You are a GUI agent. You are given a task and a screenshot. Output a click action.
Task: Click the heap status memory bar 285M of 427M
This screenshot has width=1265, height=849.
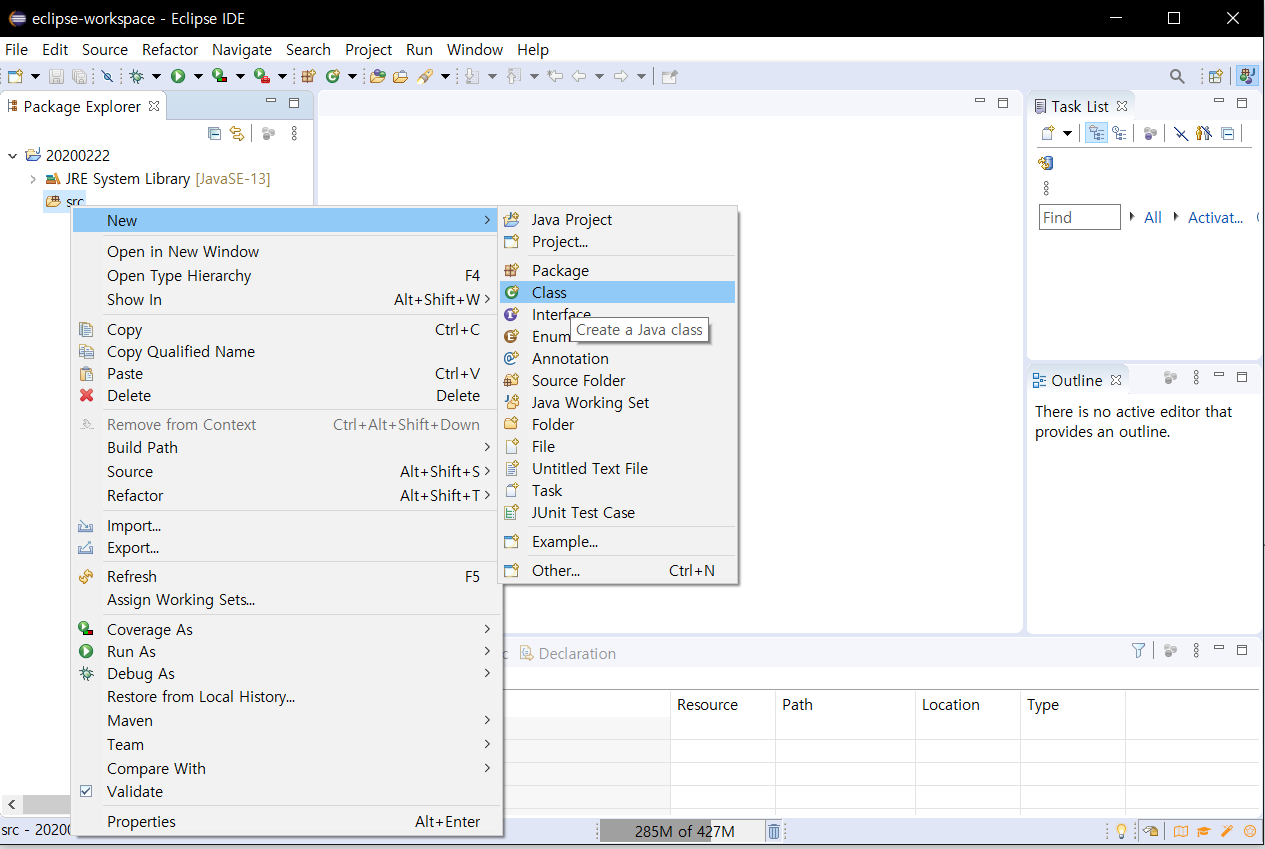coord(684,831)
